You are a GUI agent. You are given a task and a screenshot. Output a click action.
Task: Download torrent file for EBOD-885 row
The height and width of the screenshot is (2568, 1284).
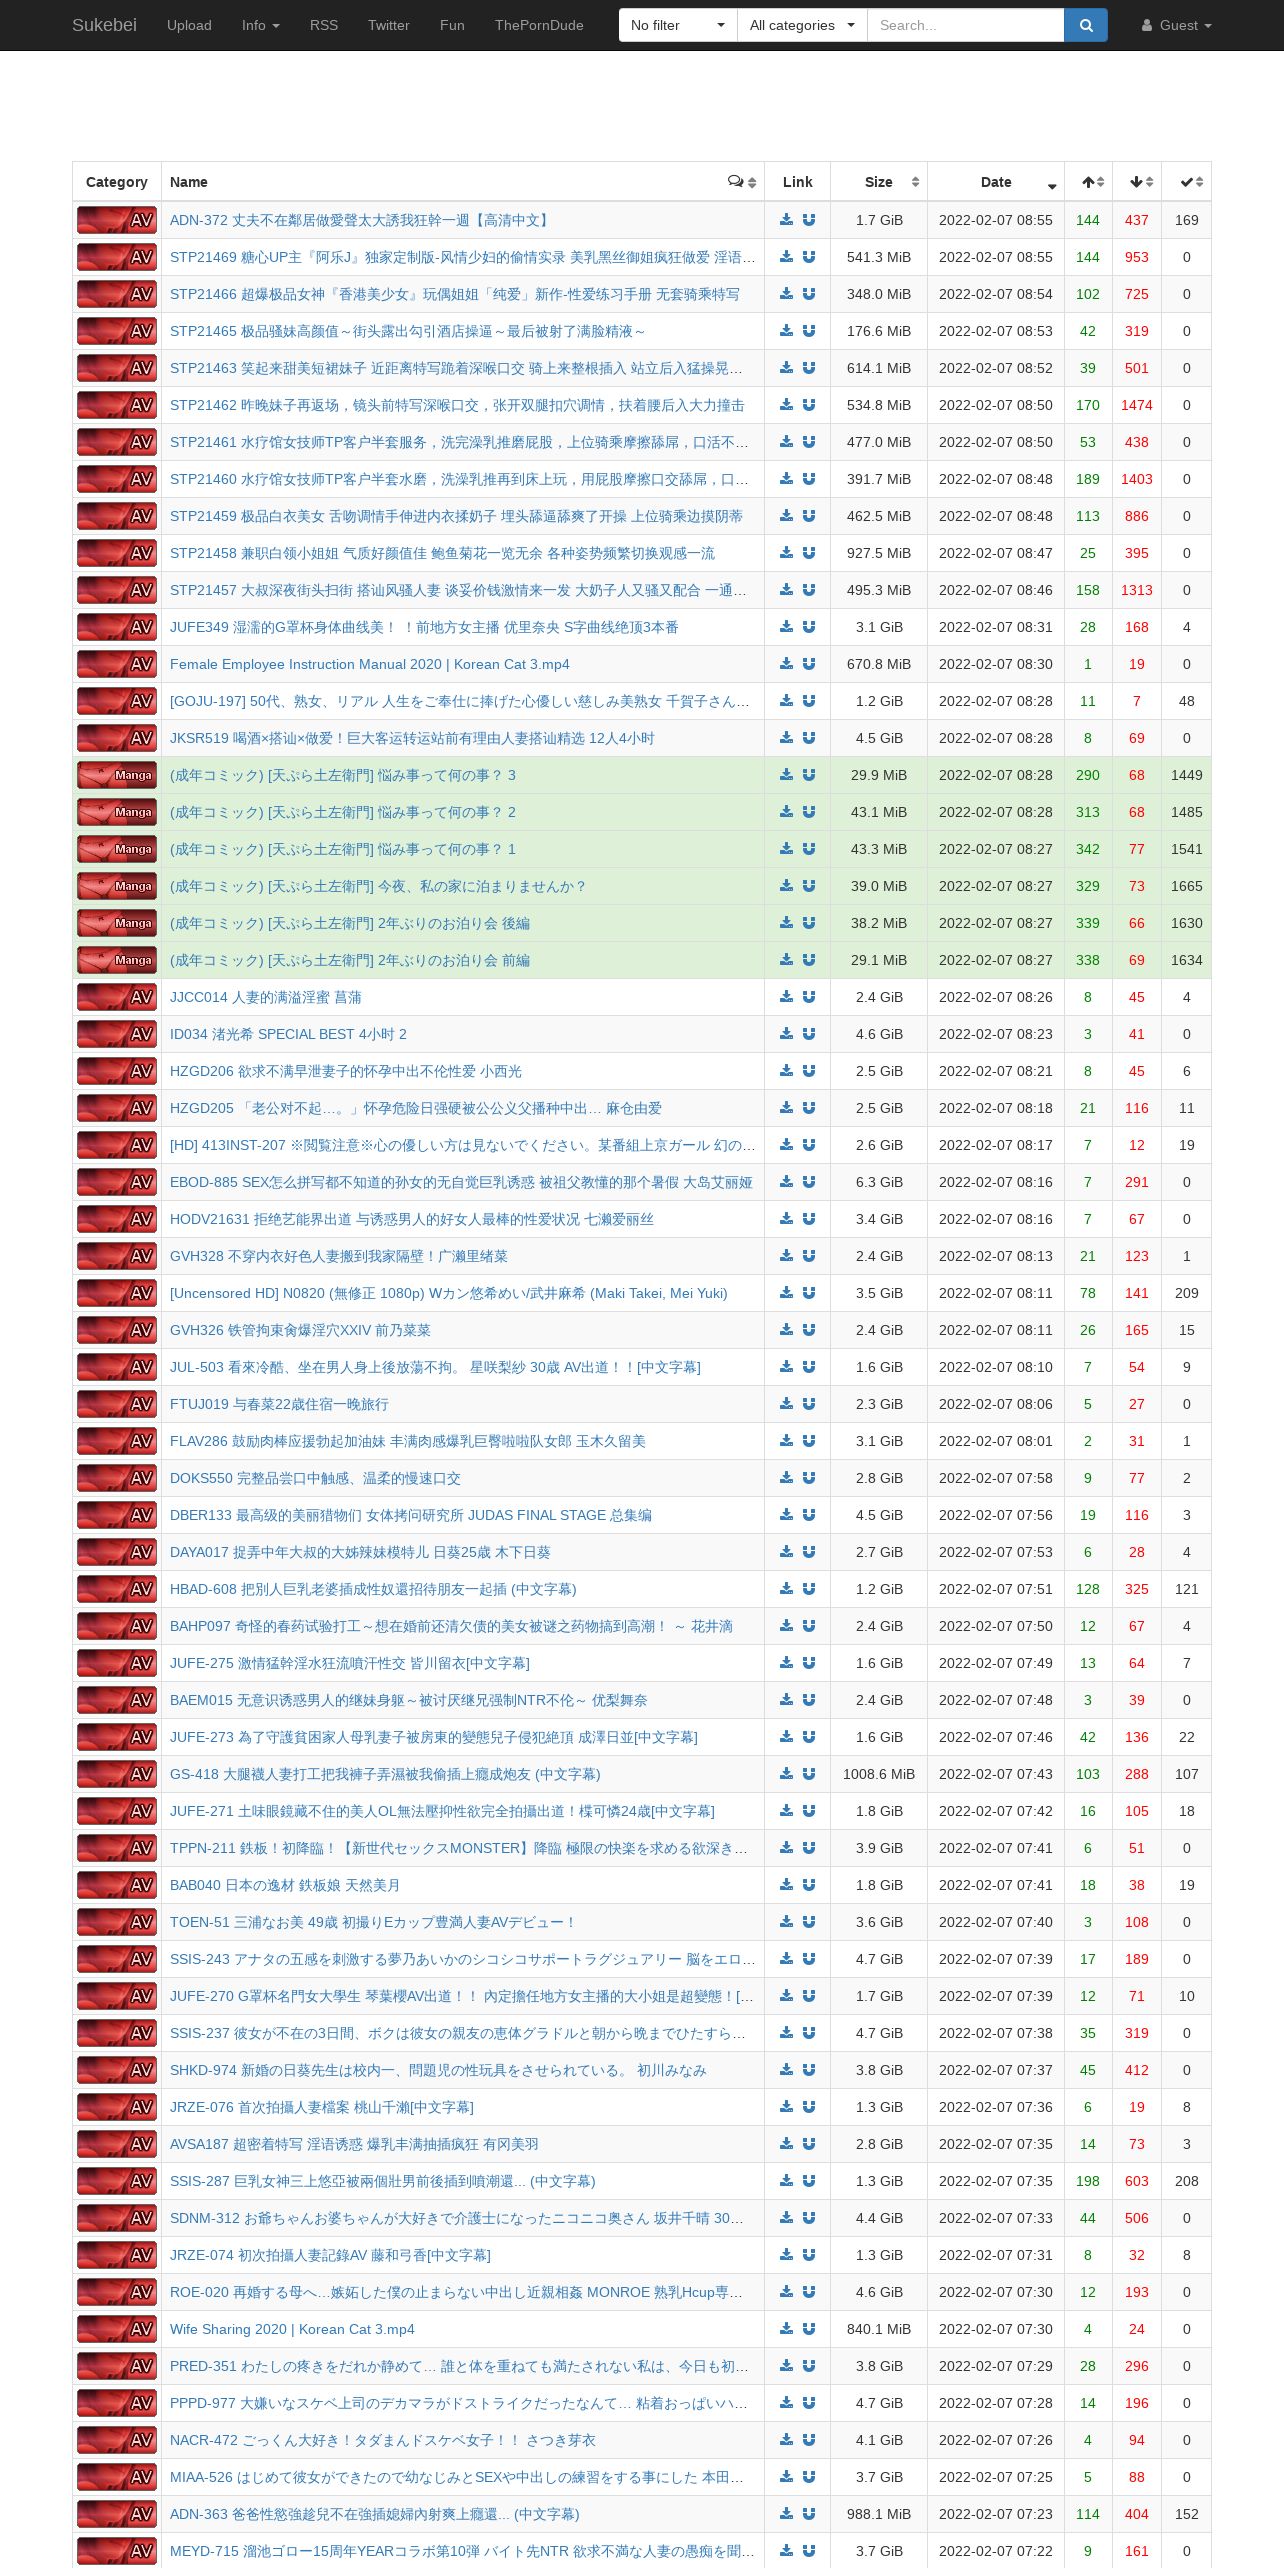(x=786, y=1182)
